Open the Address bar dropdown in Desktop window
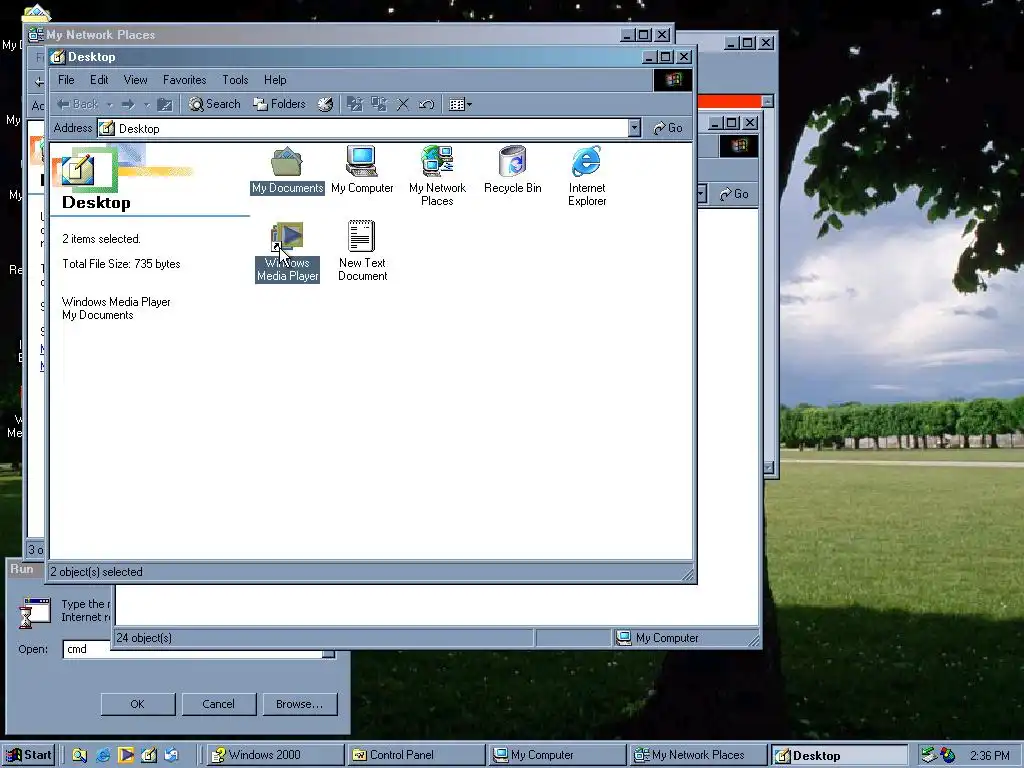 (634, 128)
